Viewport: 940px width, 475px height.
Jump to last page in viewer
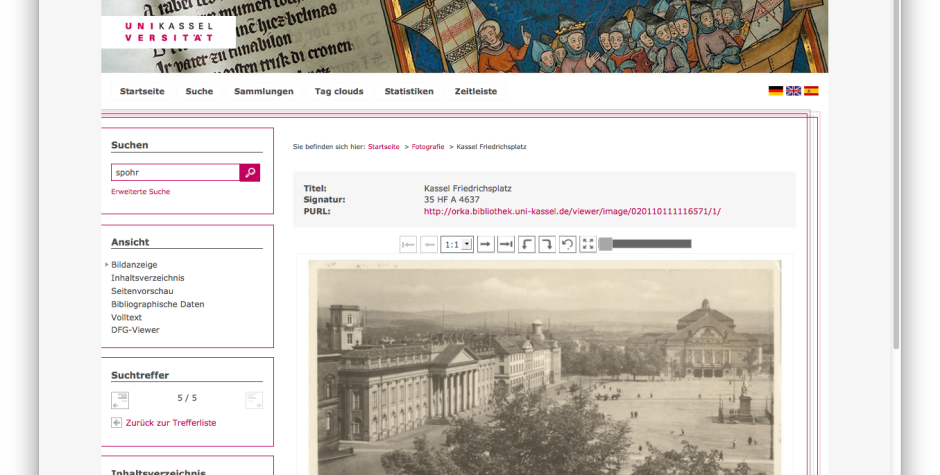(506, 244)
